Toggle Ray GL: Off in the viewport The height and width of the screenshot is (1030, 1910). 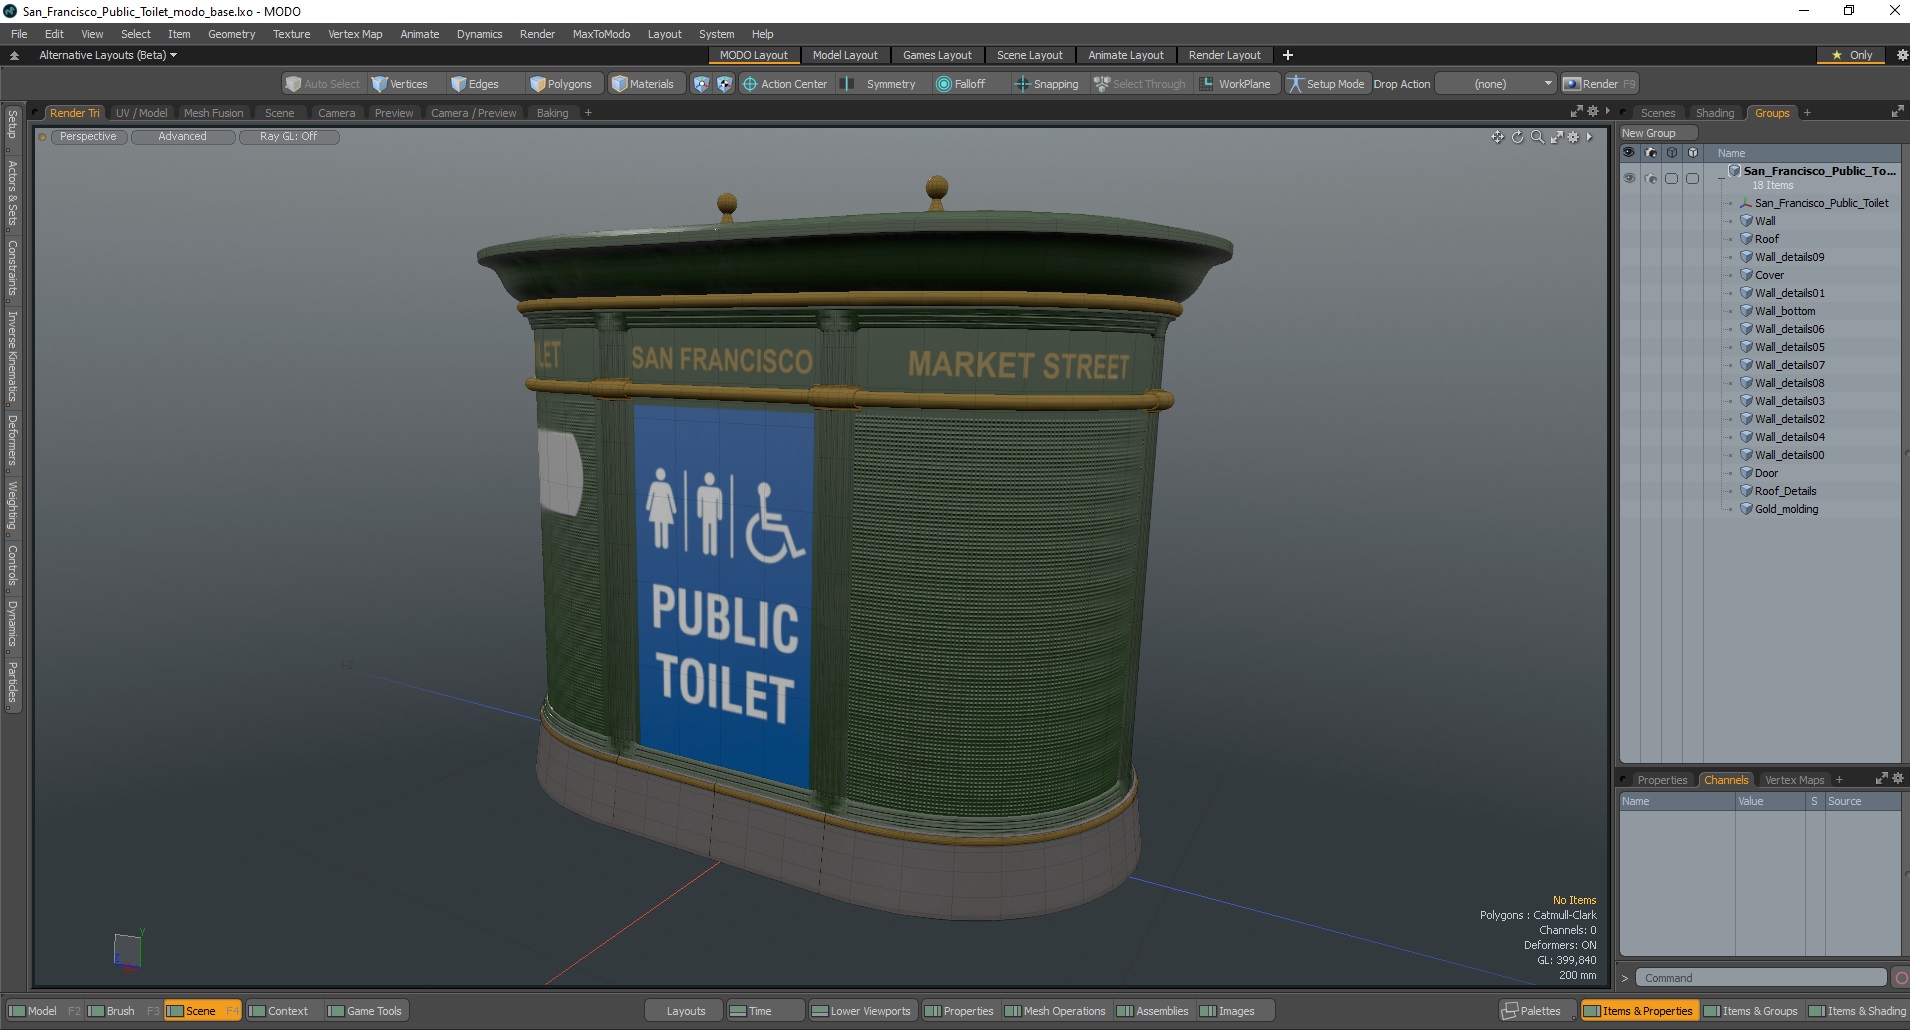tap(289, 136)
